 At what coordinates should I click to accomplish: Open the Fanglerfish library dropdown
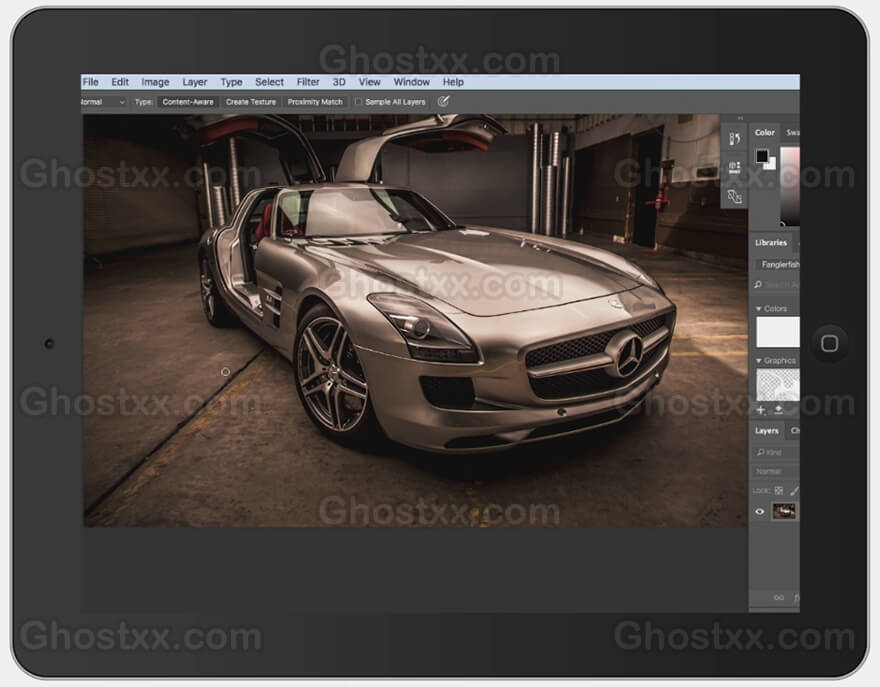point(778,264)
